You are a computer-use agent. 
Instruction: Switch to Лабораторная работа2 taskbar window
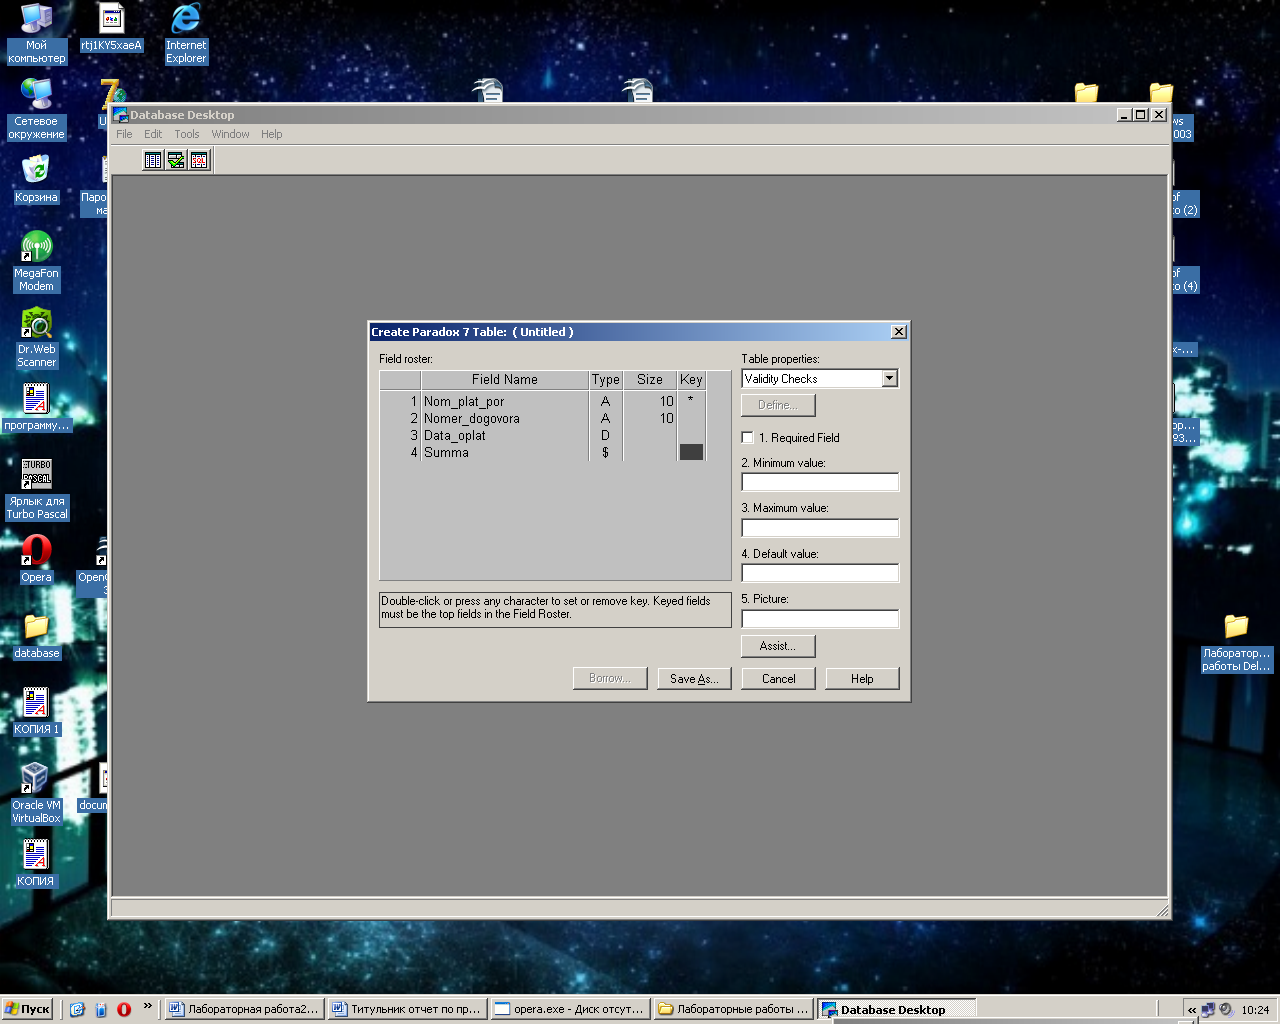[x=243, y=1009]
